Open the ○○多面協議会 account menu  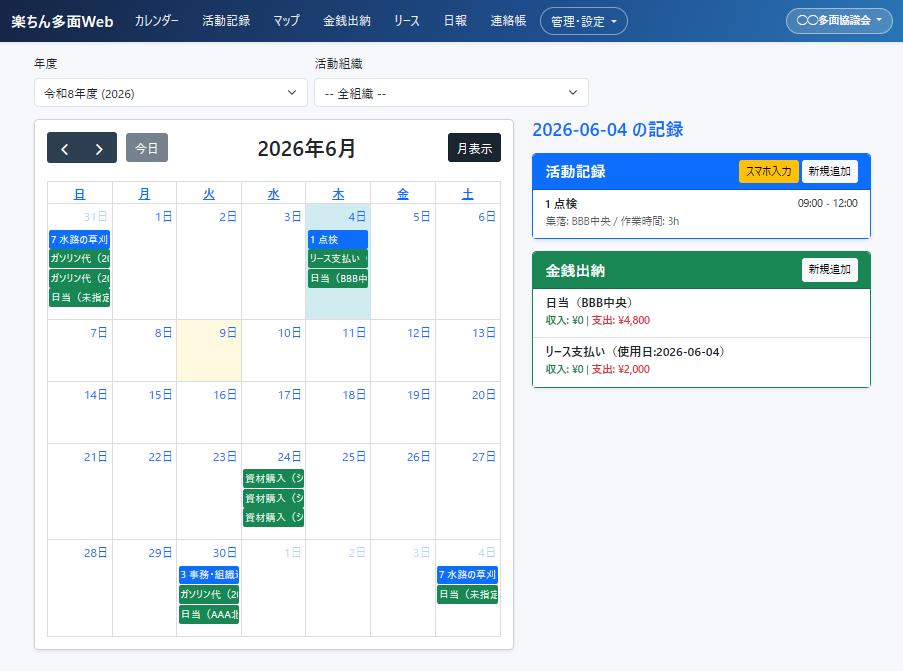coord(839,21)
